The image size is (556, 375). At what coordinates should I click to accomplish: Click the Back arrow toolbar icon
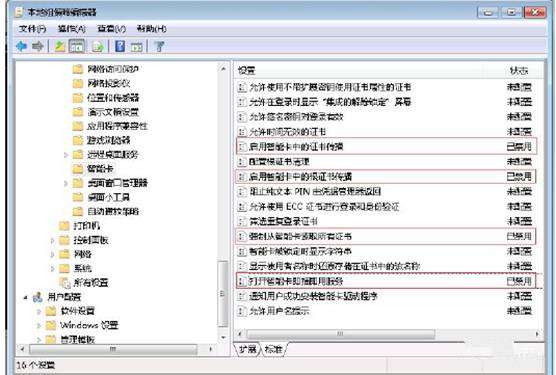pyautogui.click(x=22, y=46)
